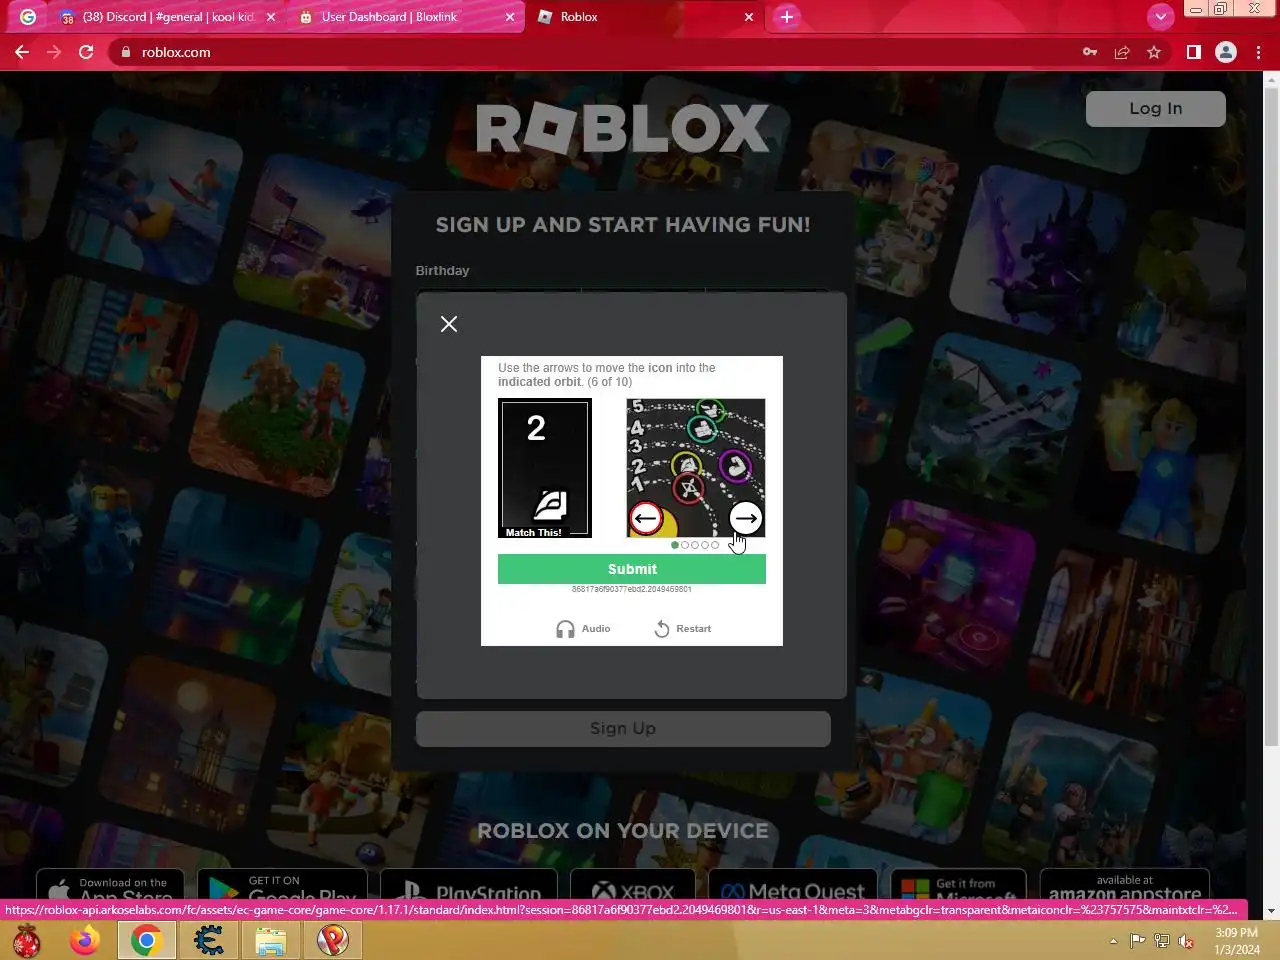
Task: Click the Sign Up button
Action: 623,729
